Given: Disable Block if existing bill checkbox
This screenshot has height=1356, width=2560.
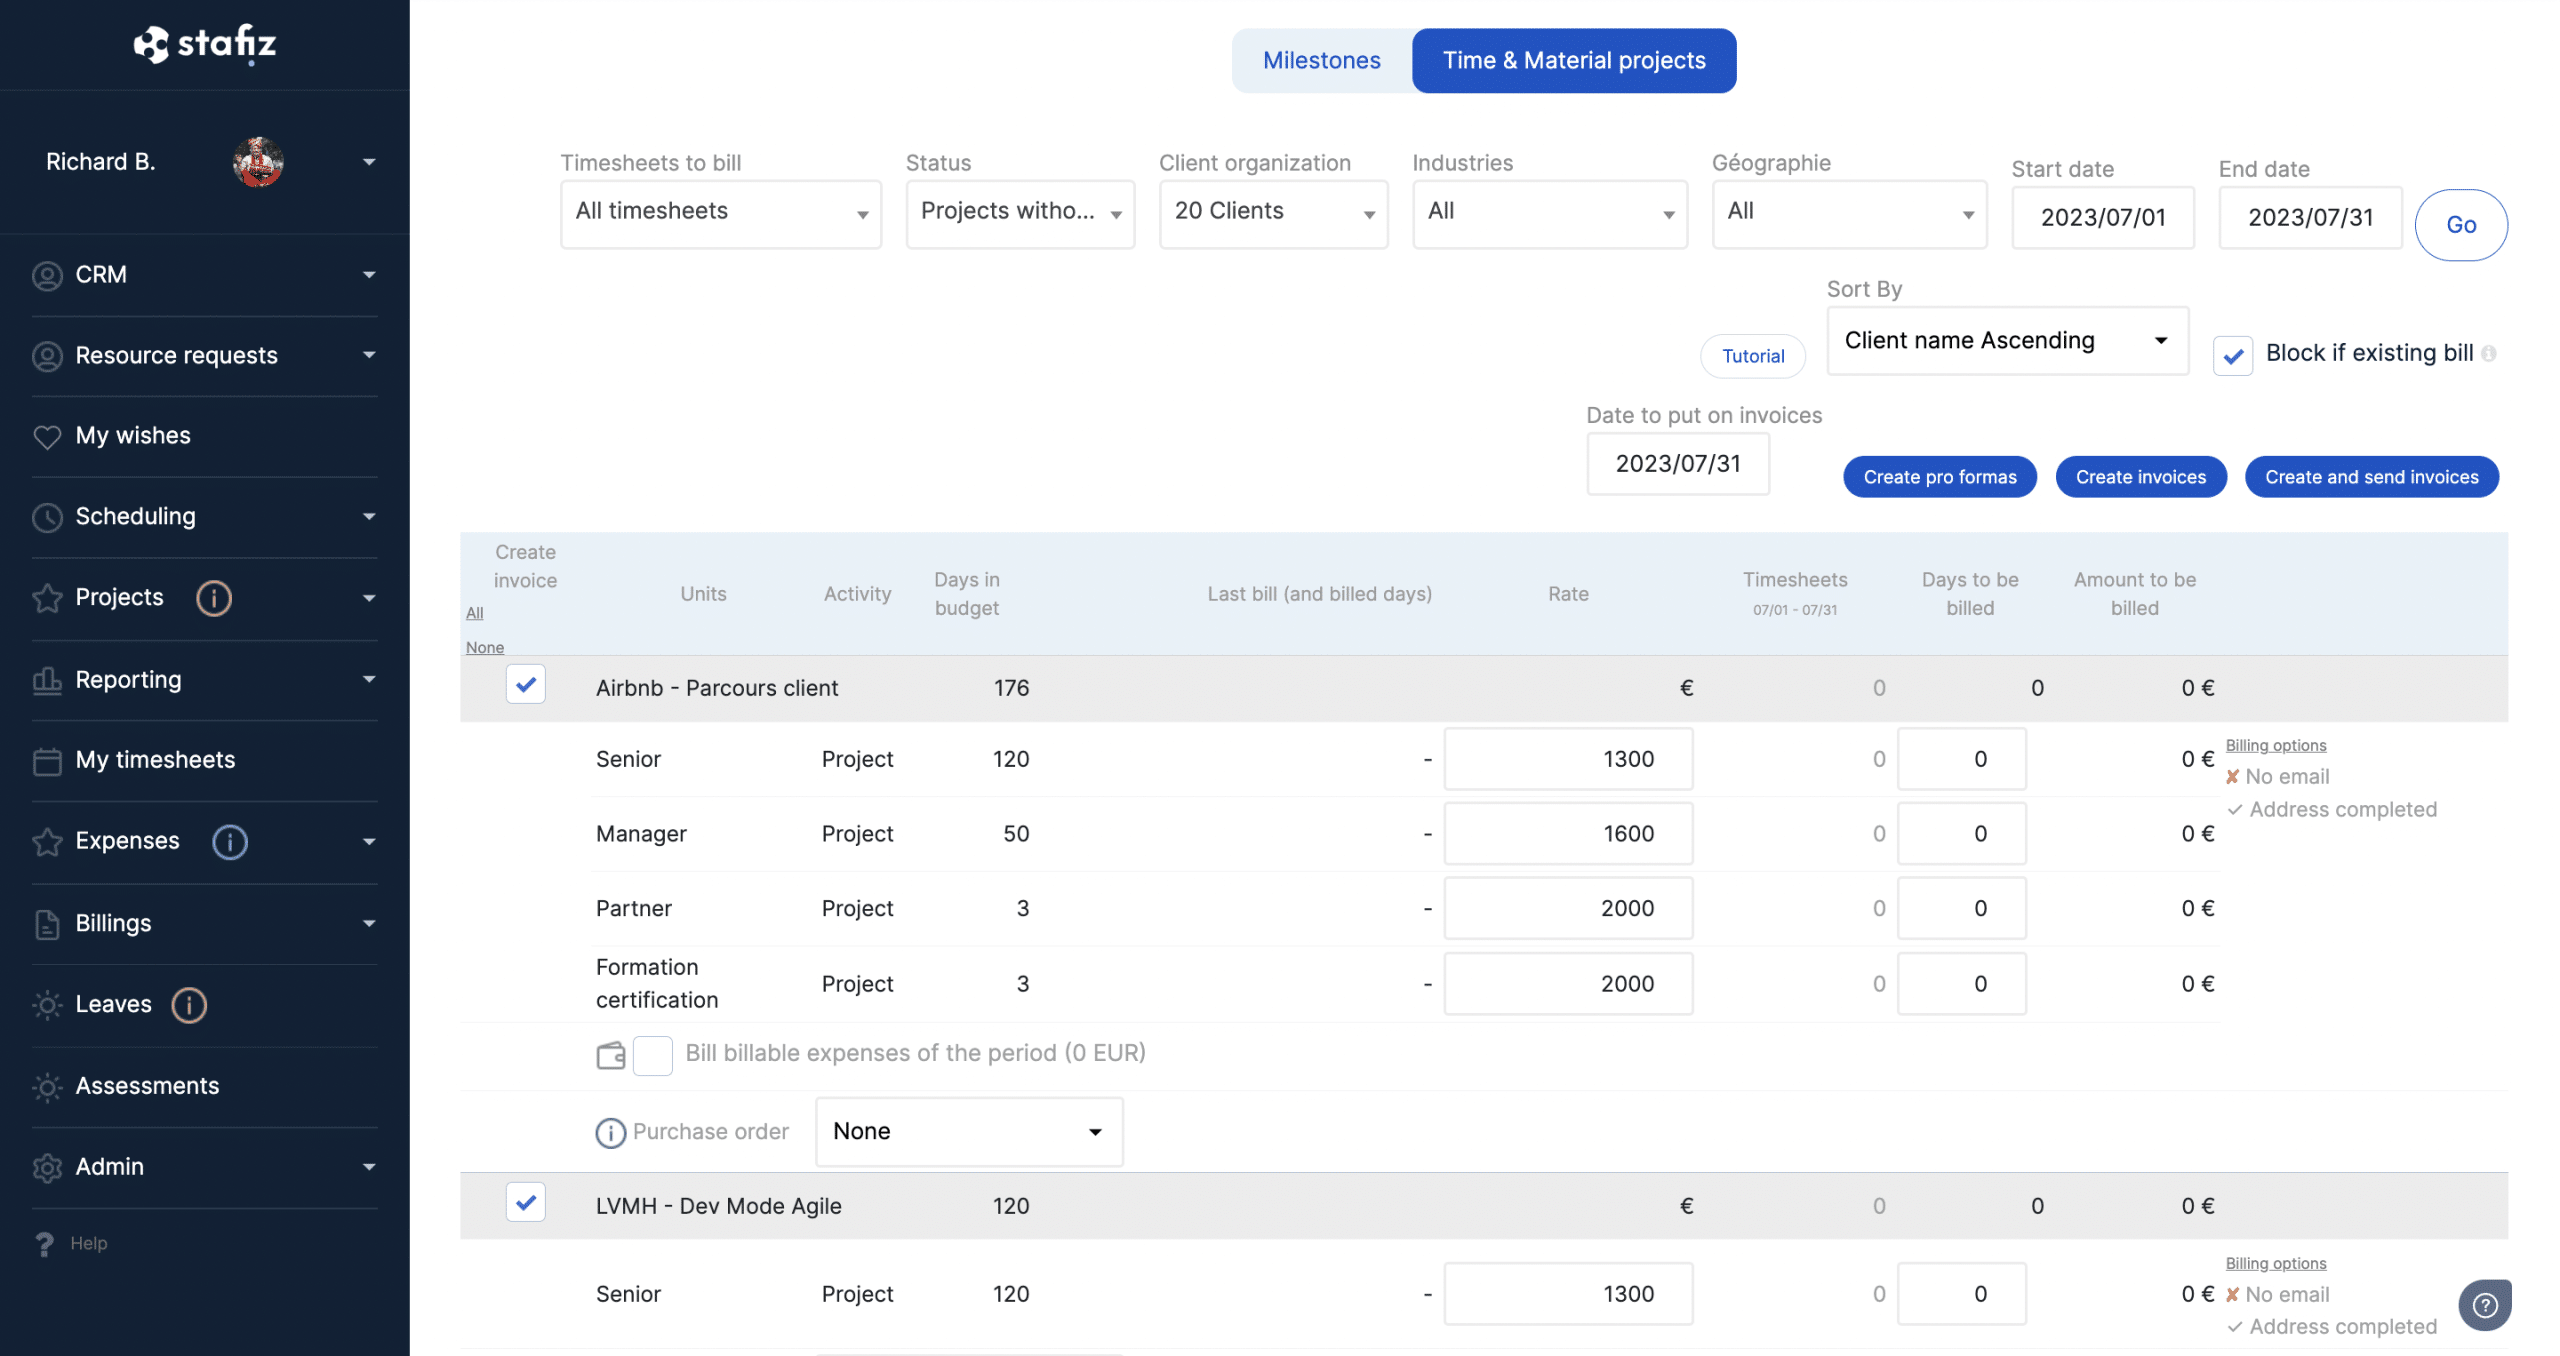Looking at the screenshot, I should click(x=2232, y=355).
